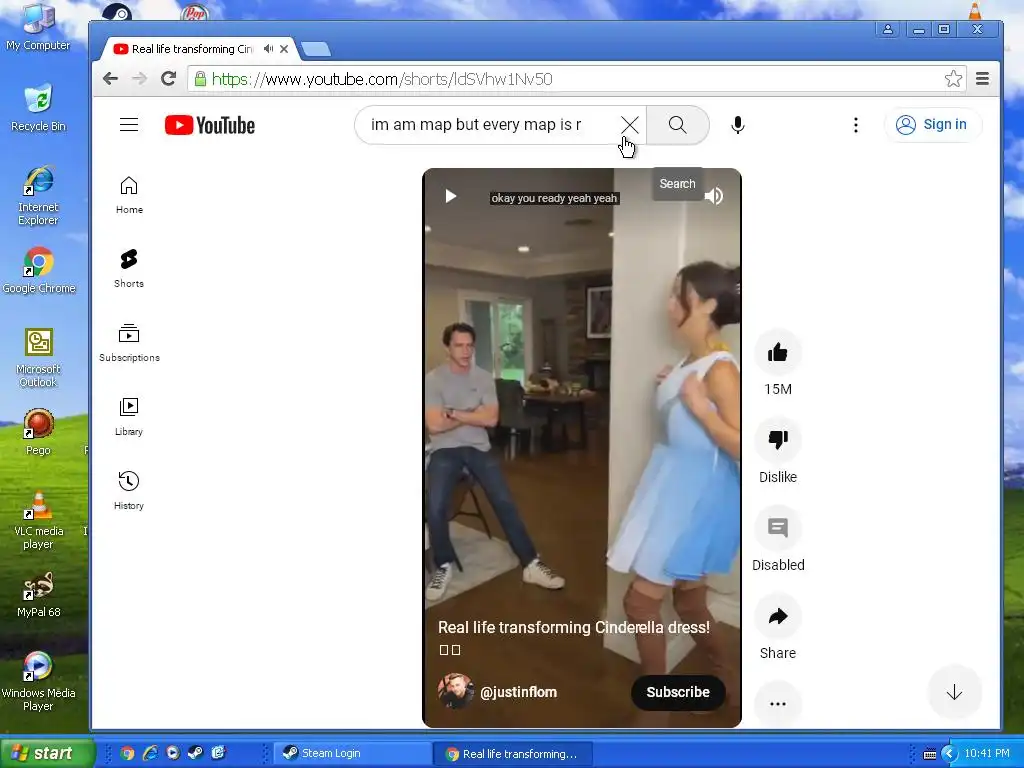Go forward in the browser

tap(139, 79)
